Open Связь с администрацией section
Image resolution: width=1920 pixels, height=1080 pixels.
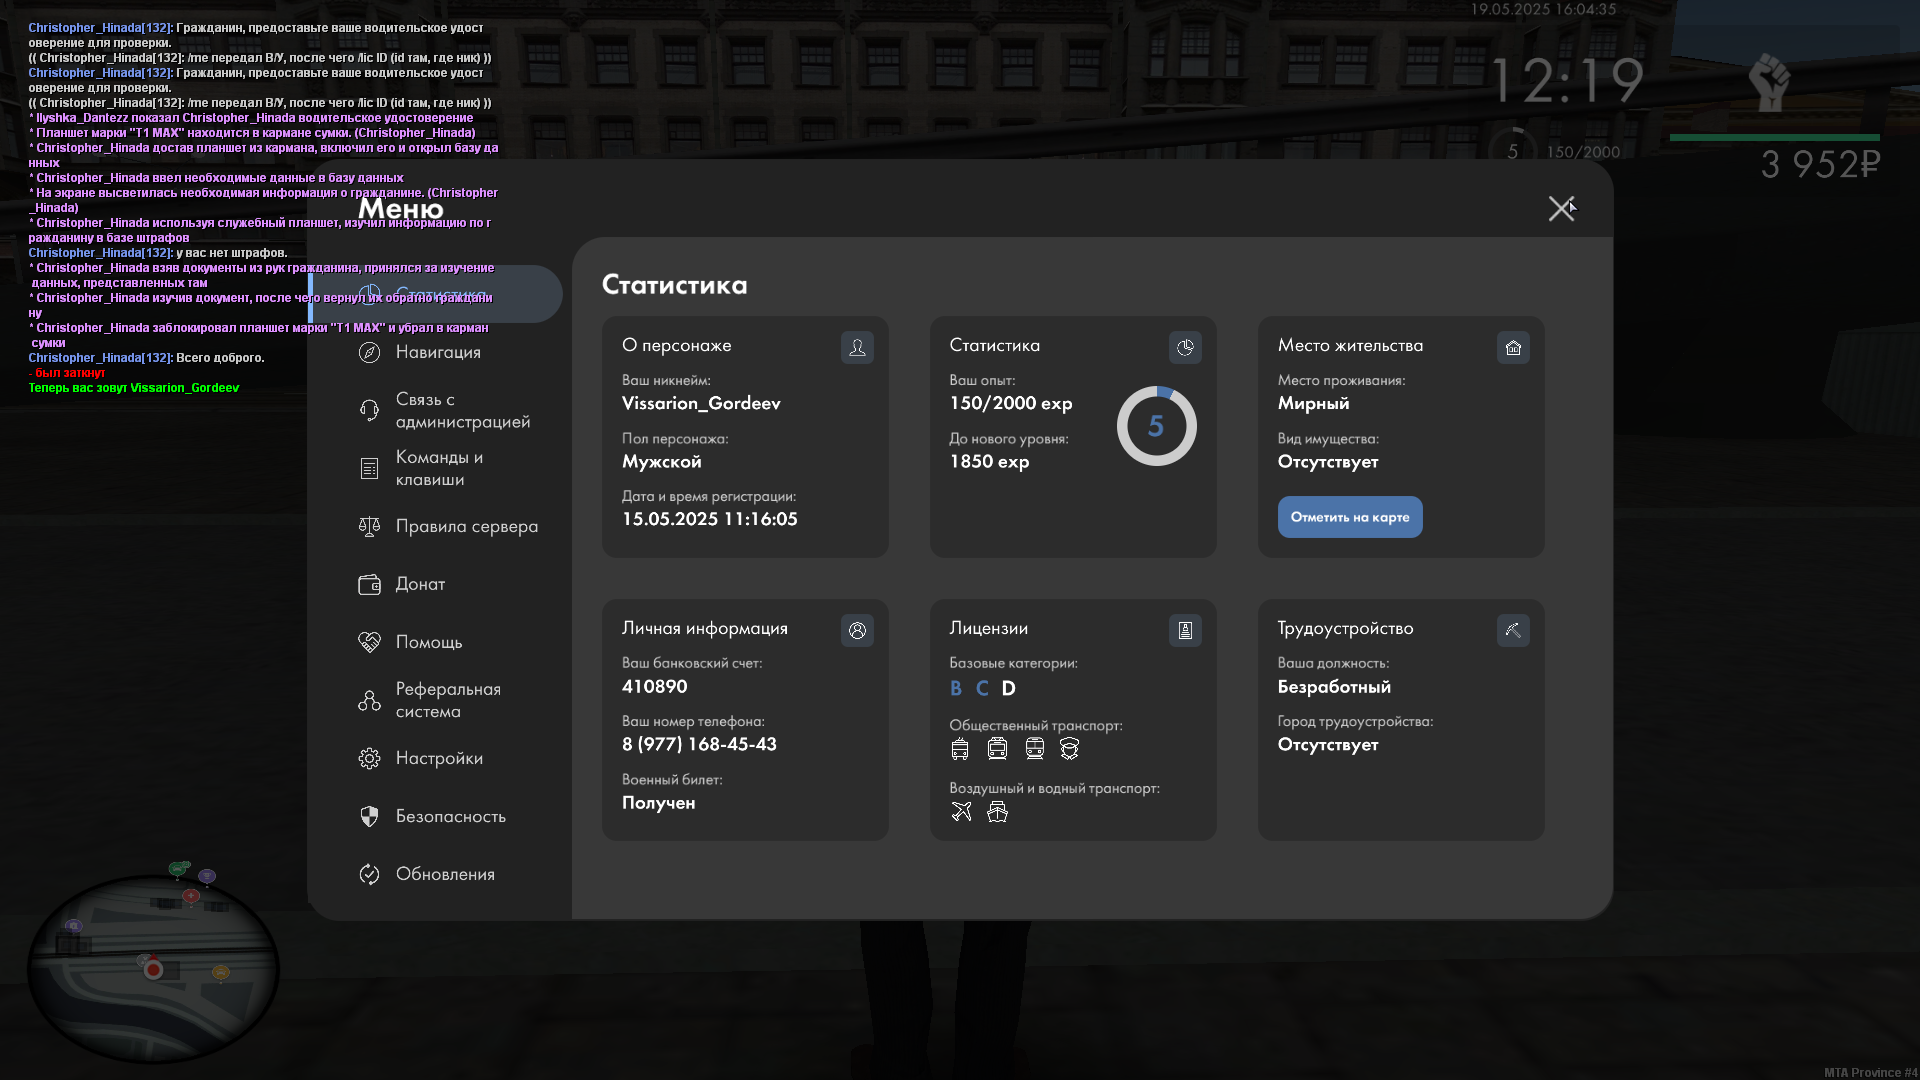pos(462,410)
